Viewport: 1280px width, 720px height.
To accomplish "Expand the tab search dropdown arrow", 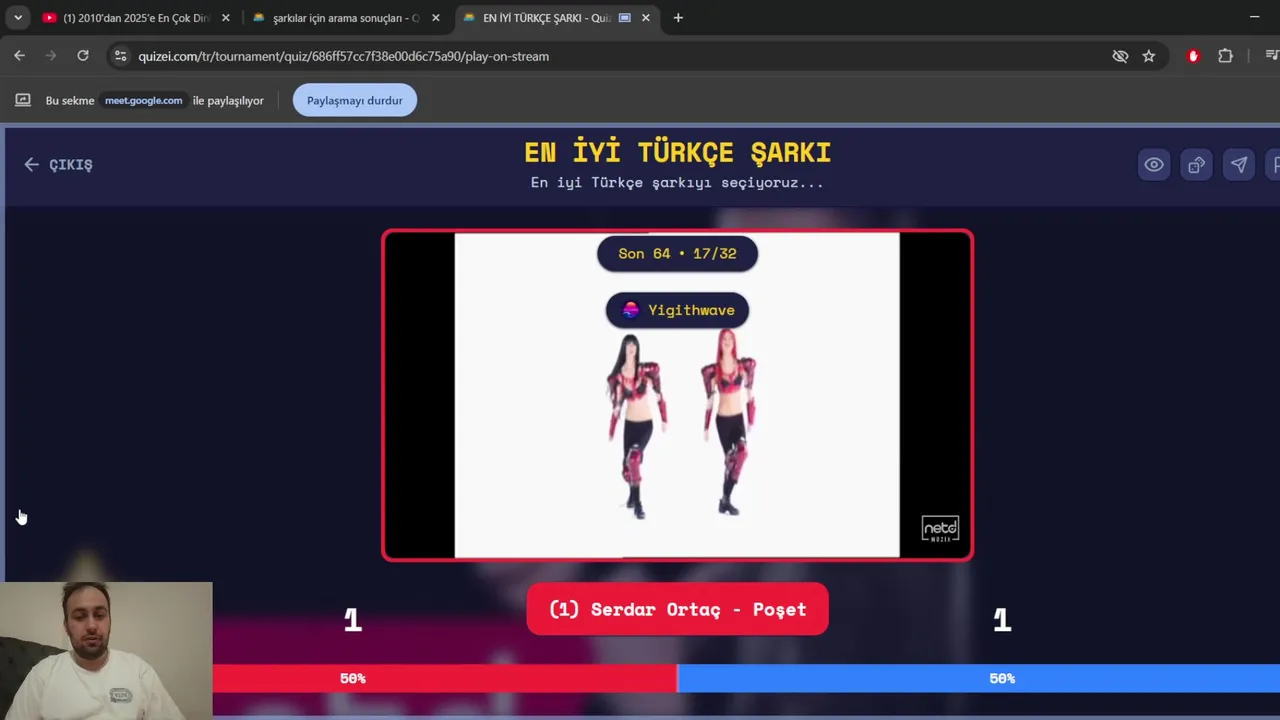I will coord(18,18).
